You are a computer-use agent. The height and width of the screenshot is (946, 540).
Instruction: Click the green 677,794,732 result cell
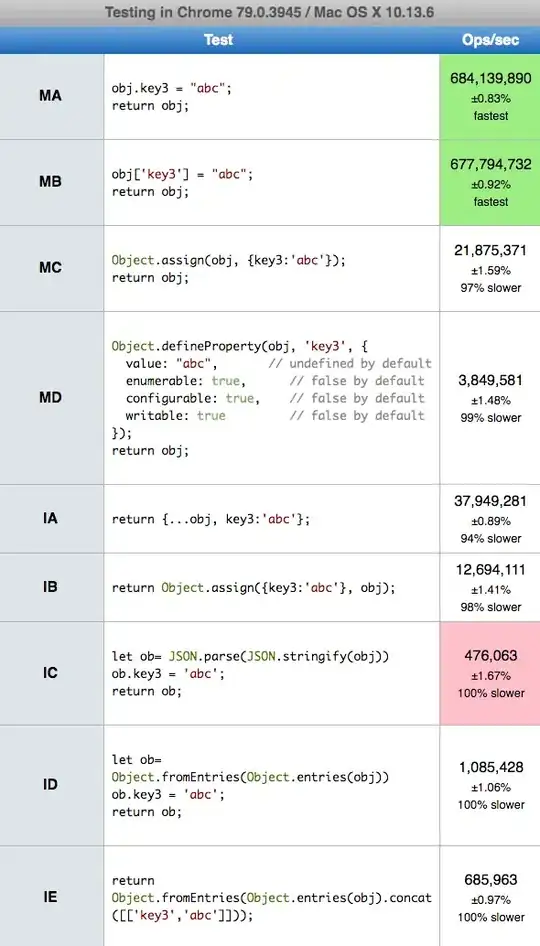pyautogui.click(x=490, y=182)
